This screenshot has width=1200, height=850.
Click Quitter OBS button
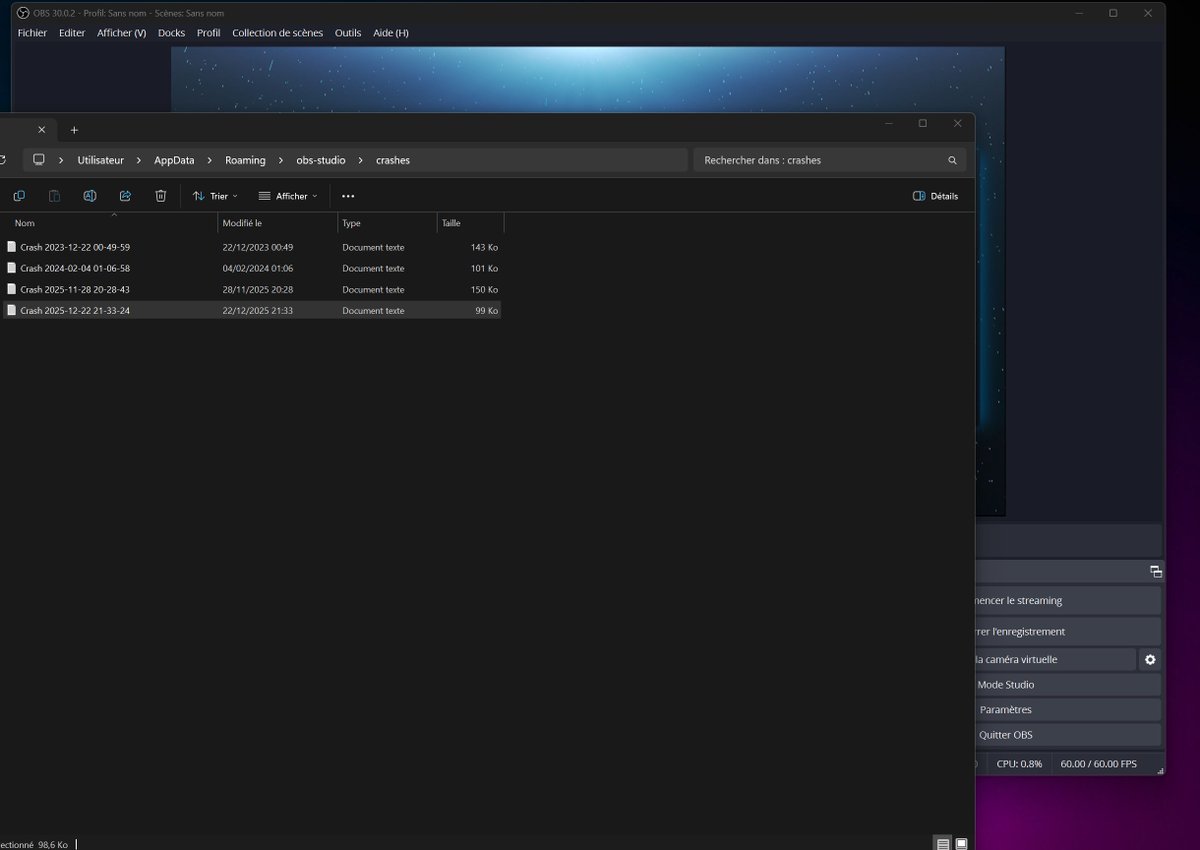[x=1068, y=734]
